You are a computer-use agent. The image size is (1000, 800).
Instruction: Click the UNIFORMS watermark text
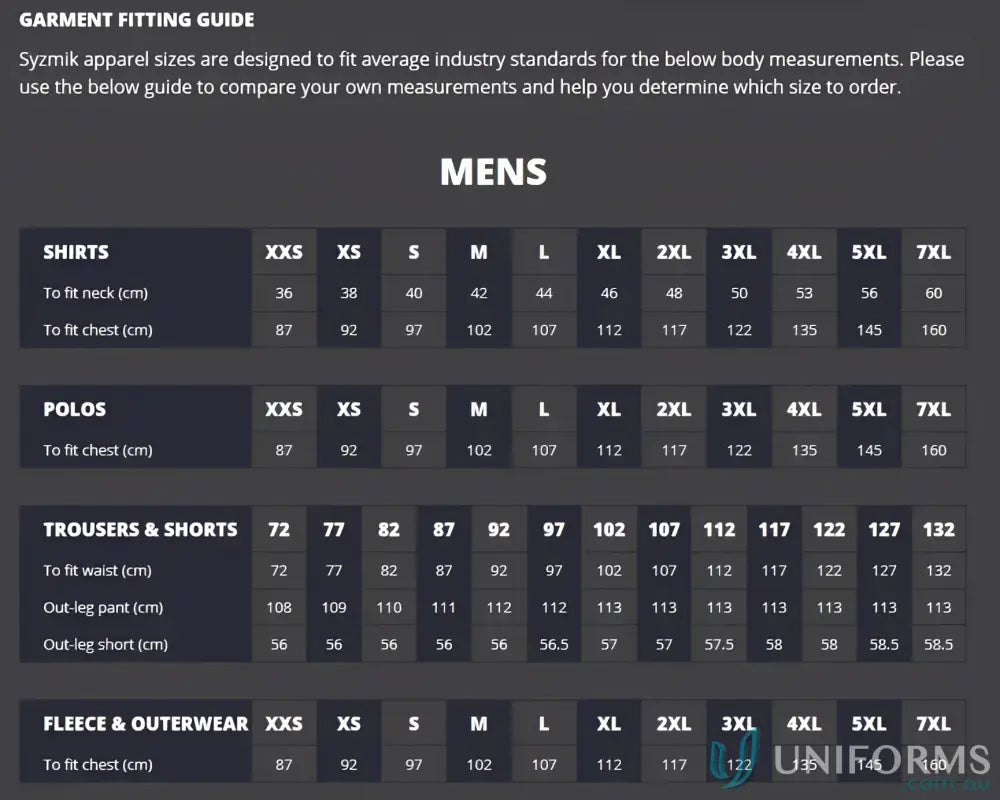[882, 760]
